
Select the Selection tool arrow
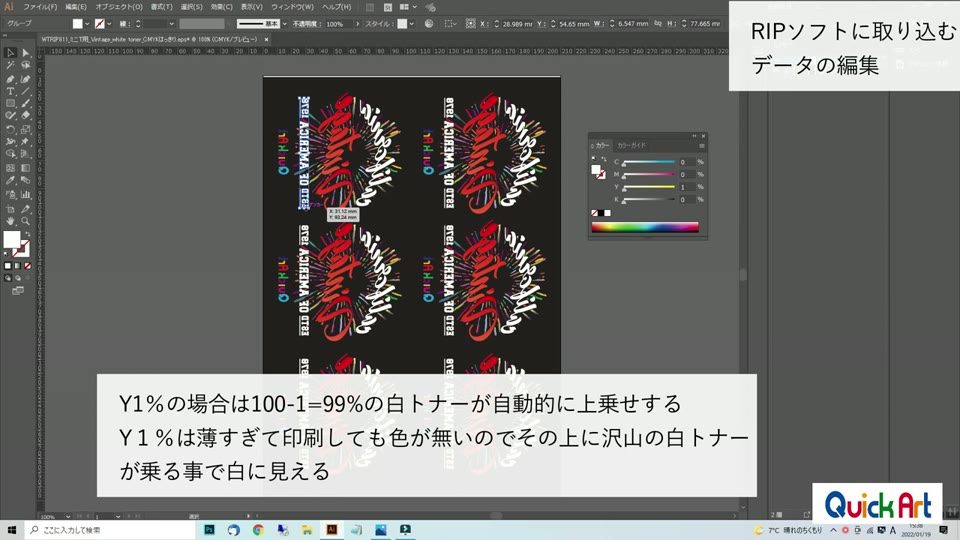tap(10, 53)
